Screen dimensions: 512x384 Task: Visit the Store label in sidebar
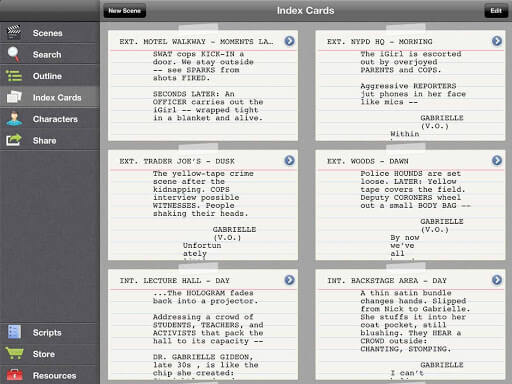pyautogui.click(x=44, y=354)
